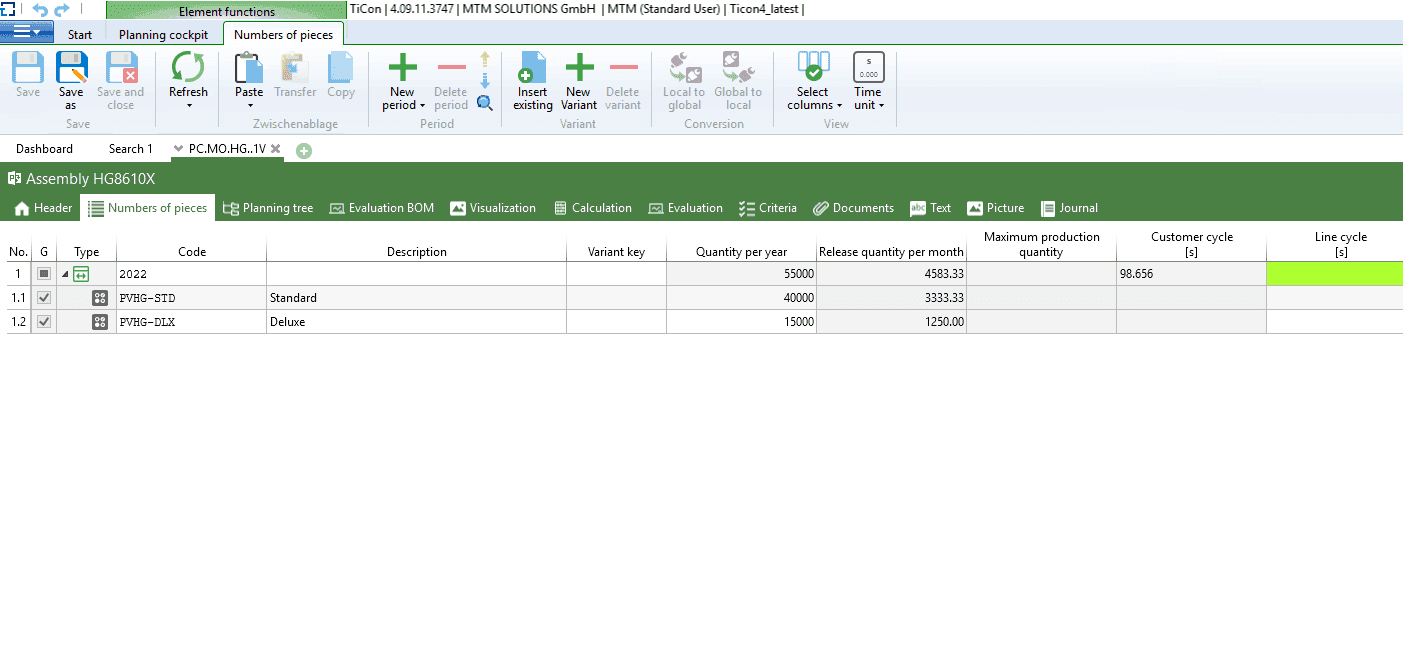Close the PC.MO.HG..1V document tab
The height and width of the screenshot is (645, 1403).
[275, 148]
